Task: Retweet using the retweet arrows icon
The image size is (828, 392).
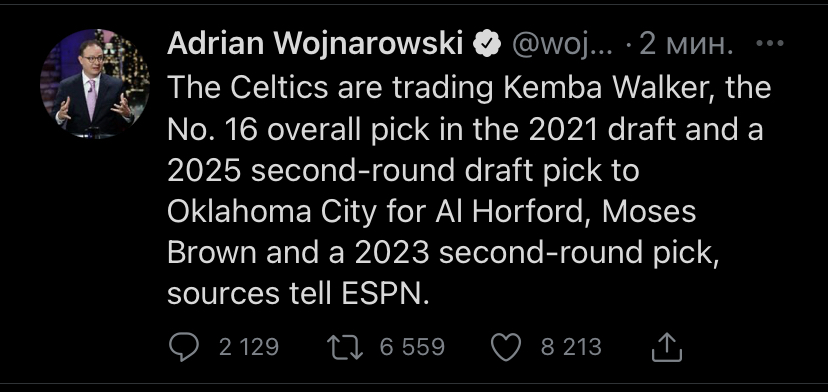Action: coord(345,348)
